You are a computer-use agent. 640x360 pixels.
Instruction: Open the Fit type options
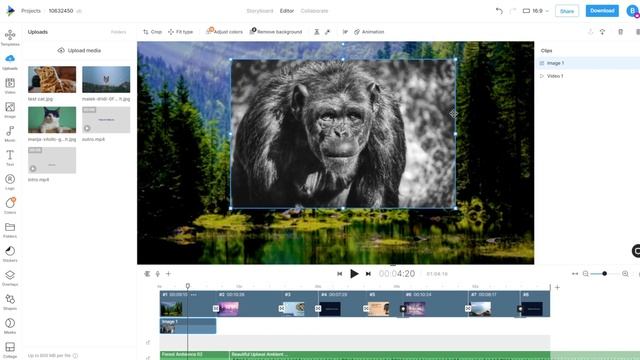(180, 32)
